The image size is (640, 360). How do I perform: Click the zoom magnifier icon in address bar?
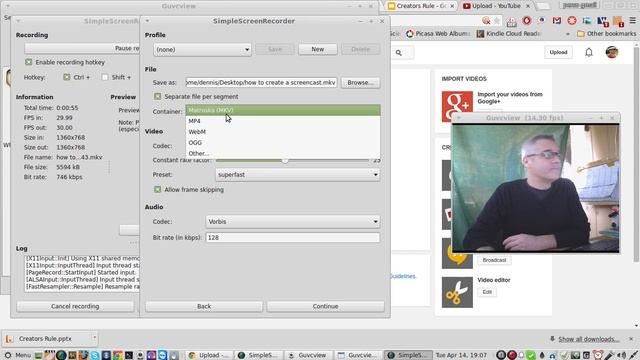(486, 20)
